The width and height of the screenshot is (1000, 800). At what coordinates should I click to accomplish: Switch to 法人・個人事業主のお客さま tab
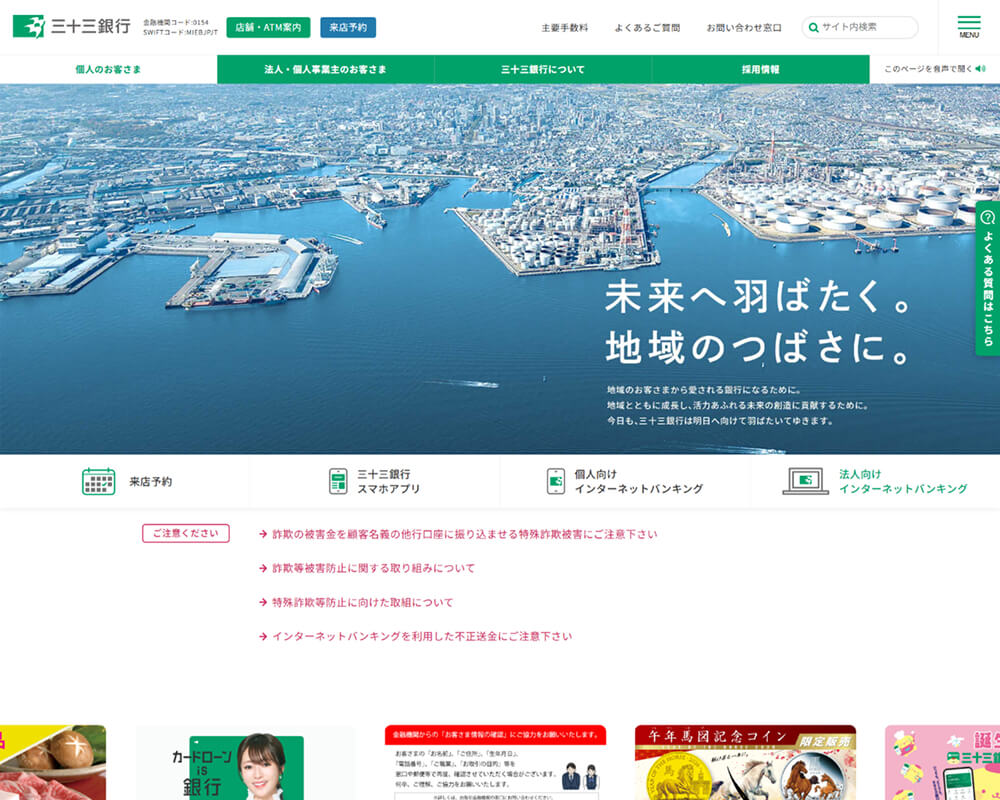325,69
